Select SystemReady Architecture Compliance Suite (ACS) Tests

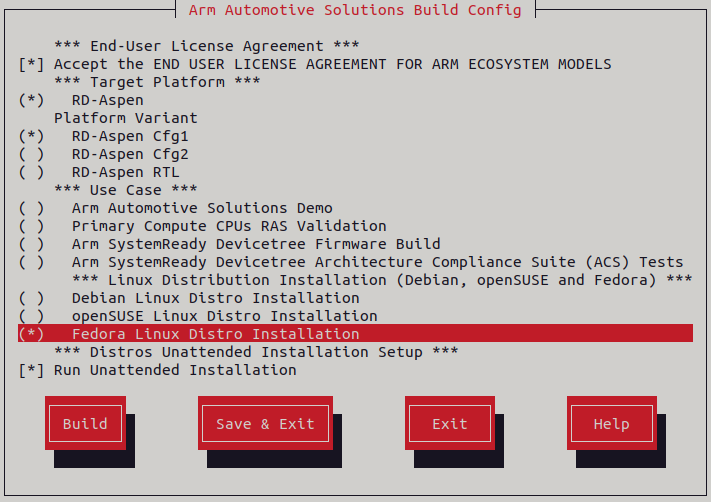tap(31, 262)
